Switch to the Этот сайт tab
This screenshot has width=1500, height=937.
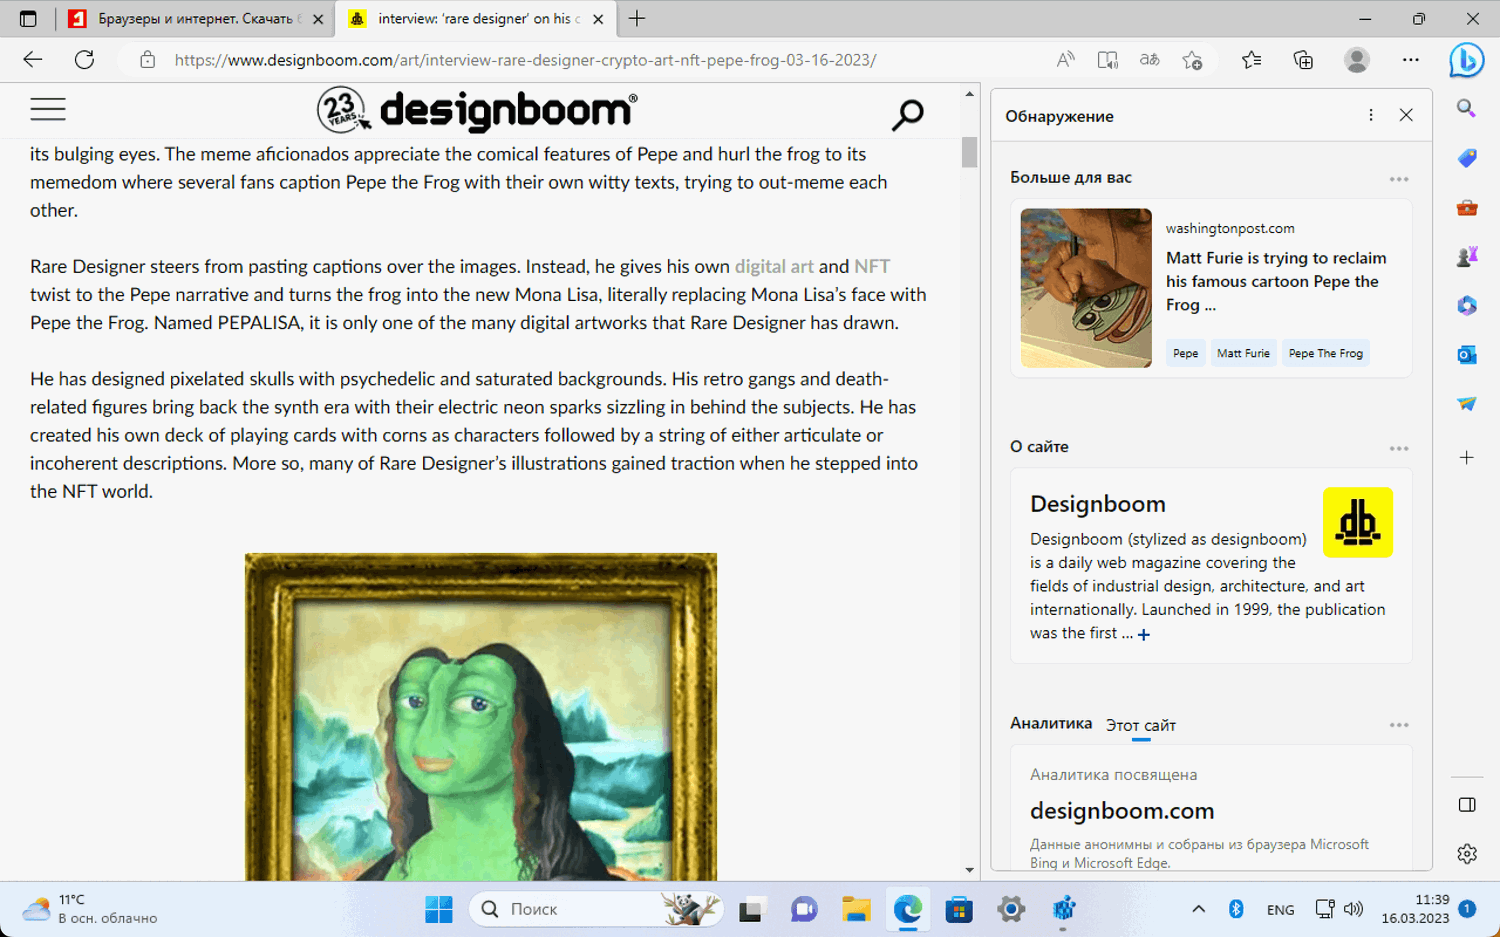1141,725
